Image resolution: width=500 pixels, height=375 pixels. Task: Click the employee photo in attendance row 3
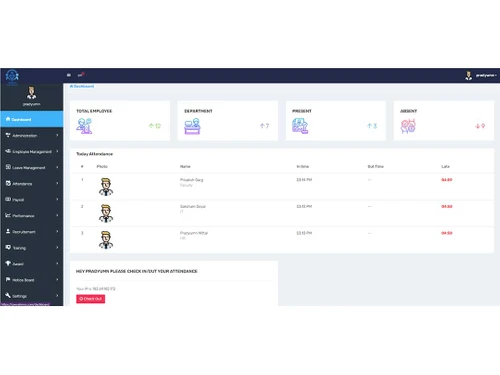click(106, 240)
